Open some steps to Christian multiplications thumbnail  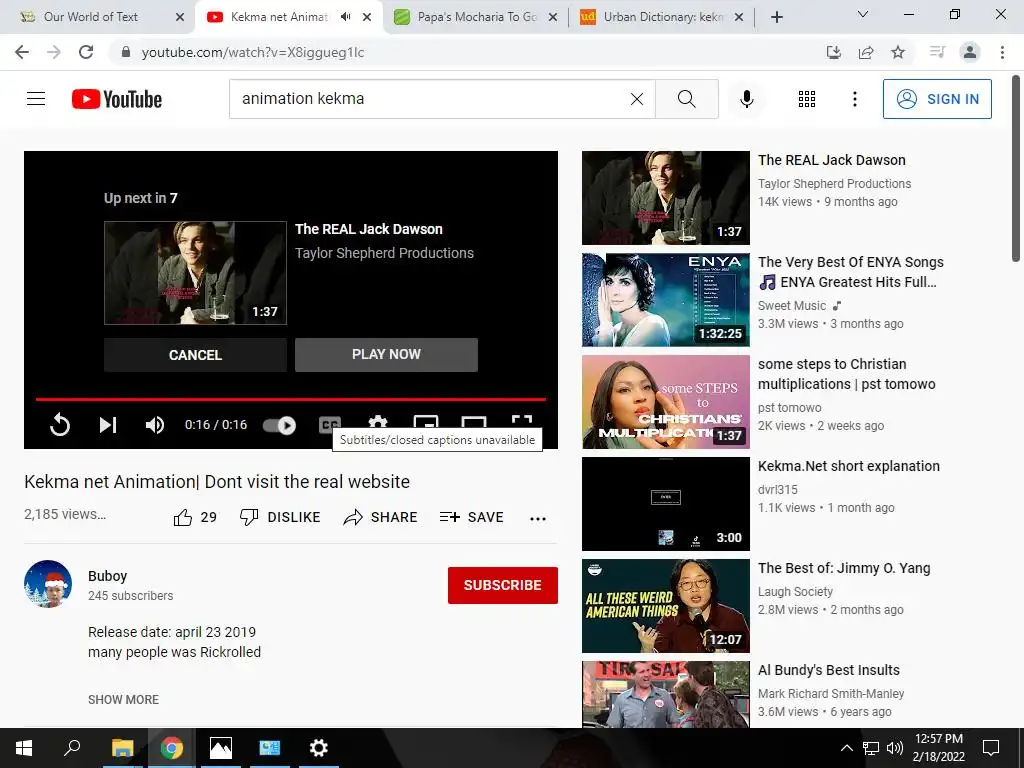[x=665, y=402]
